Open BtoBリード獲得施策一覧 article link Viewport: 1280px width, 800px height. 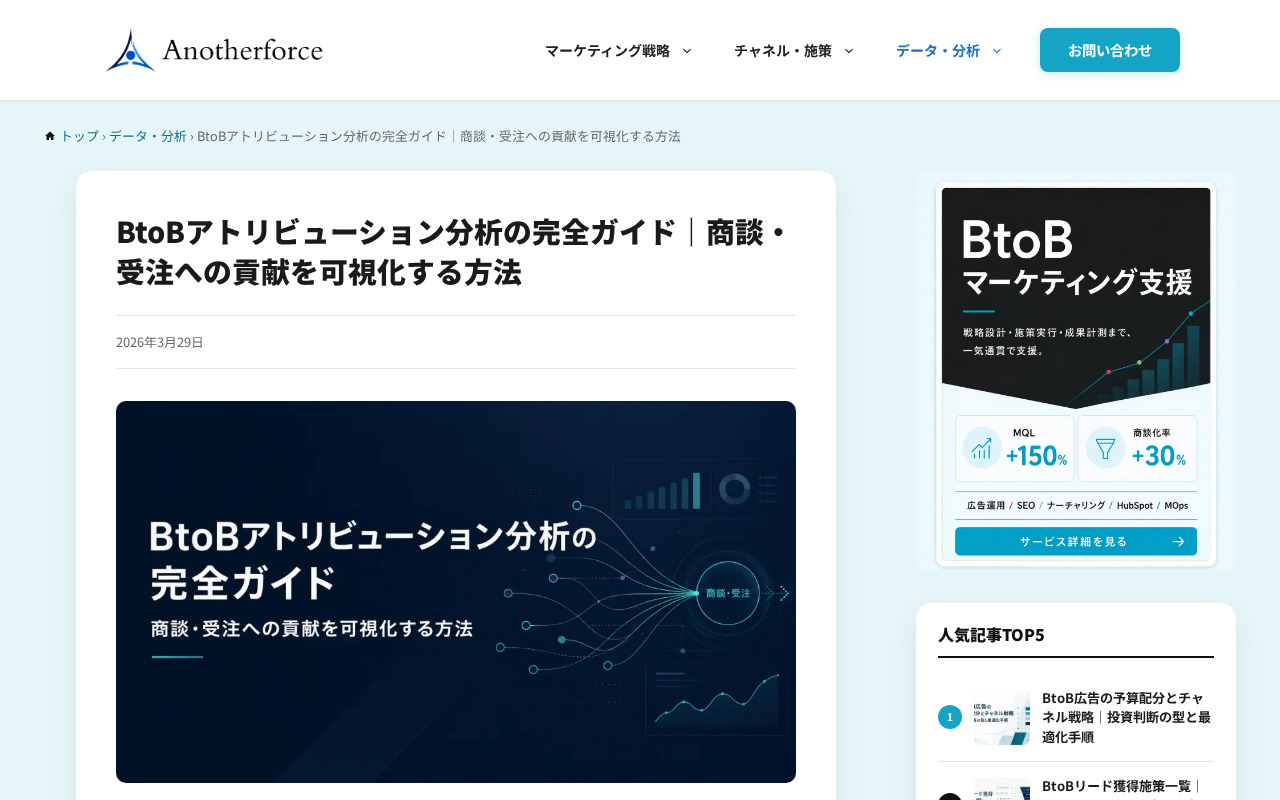(x=1121, y=786)
